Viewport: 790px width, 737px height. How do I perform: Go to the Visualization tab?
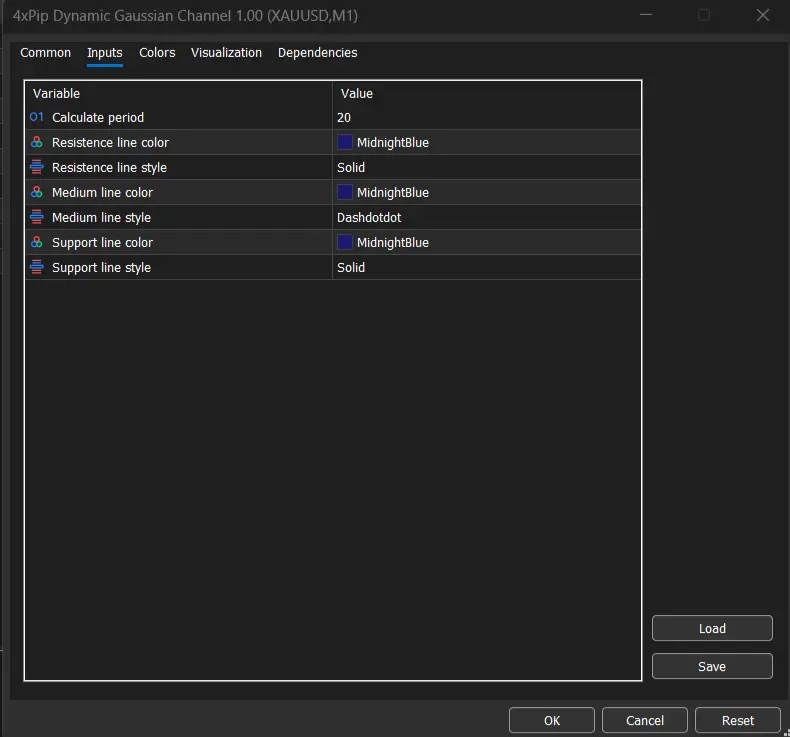click(x=226, y=53)
